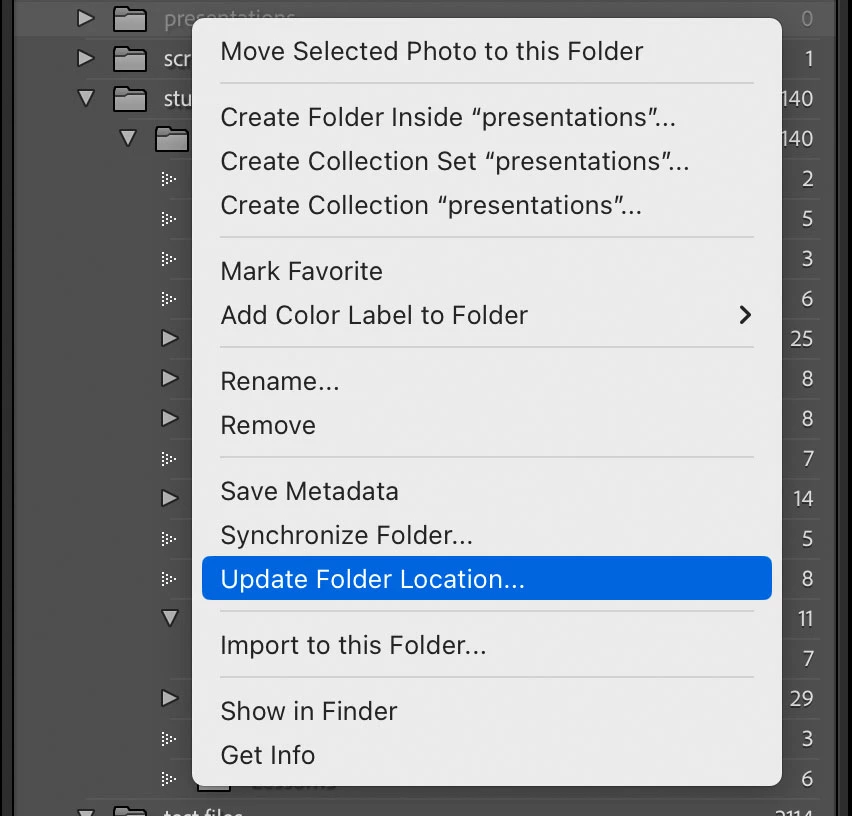
Task: Expand the presentations folder triangle
Action: click(x=86, y=18)
